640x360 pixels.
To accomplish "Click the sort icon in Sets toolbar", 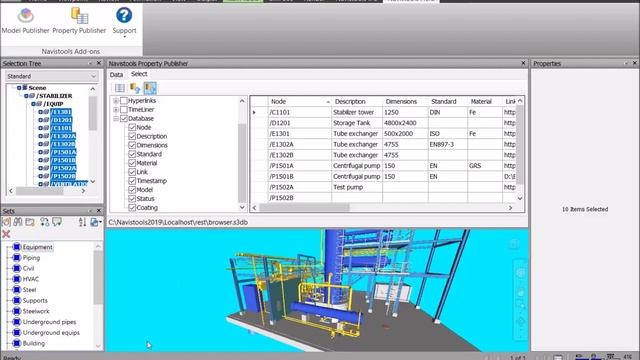I will point(82,222).
